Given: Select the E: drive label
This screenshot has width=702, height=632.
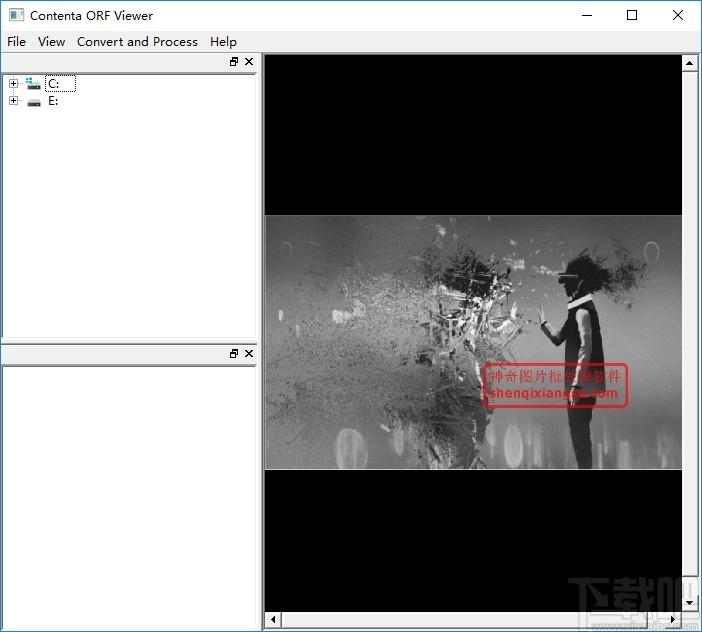Looking at the screenshot, I should coord(53,101).
